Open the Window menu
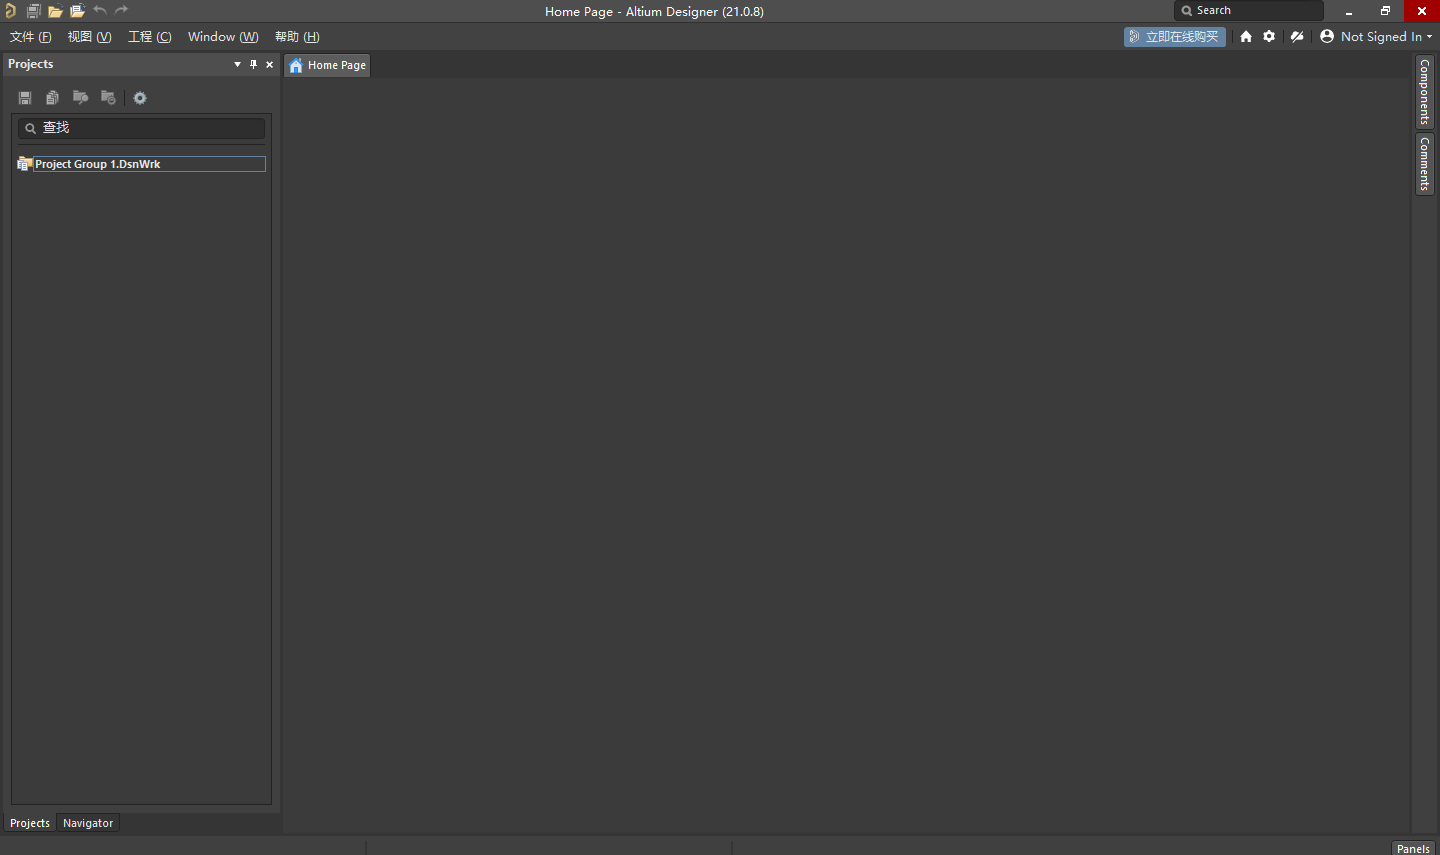Screen dimensions: 1440x855 [222, 36]
